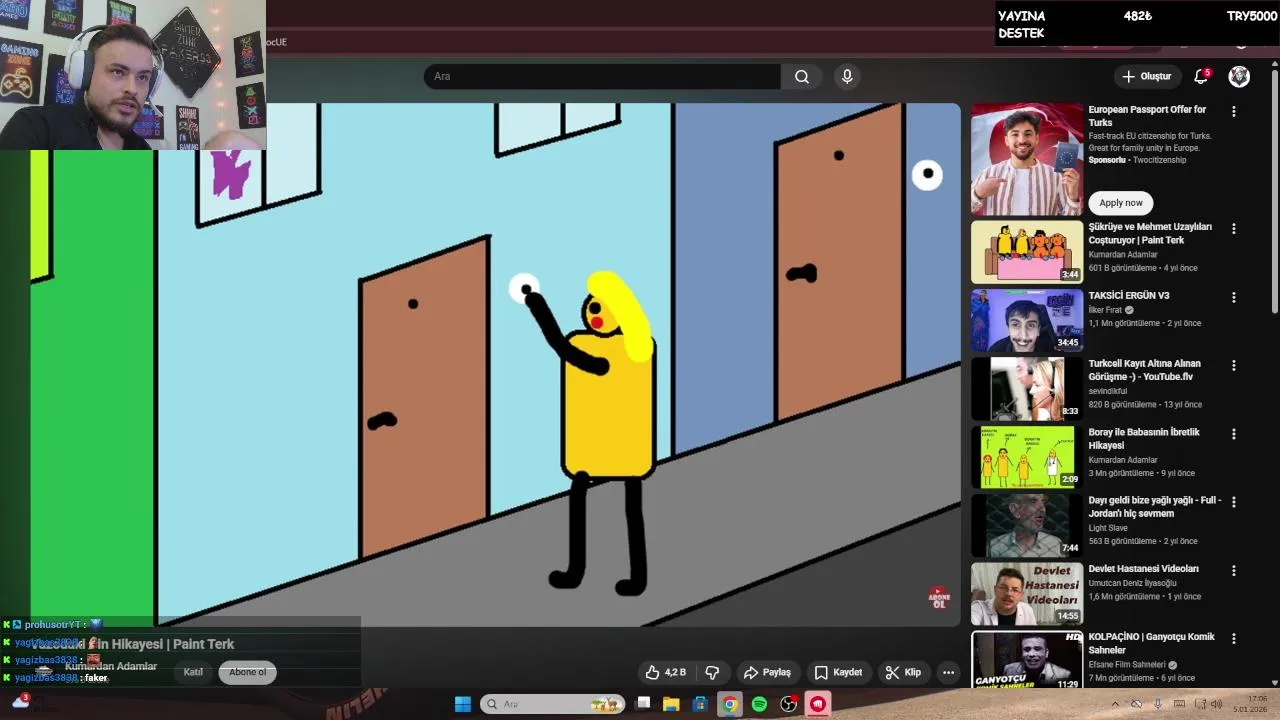Open options for Şükrüye ve Mehmet video
This screenshot has height=720, width=1280.
[1233, 228]
